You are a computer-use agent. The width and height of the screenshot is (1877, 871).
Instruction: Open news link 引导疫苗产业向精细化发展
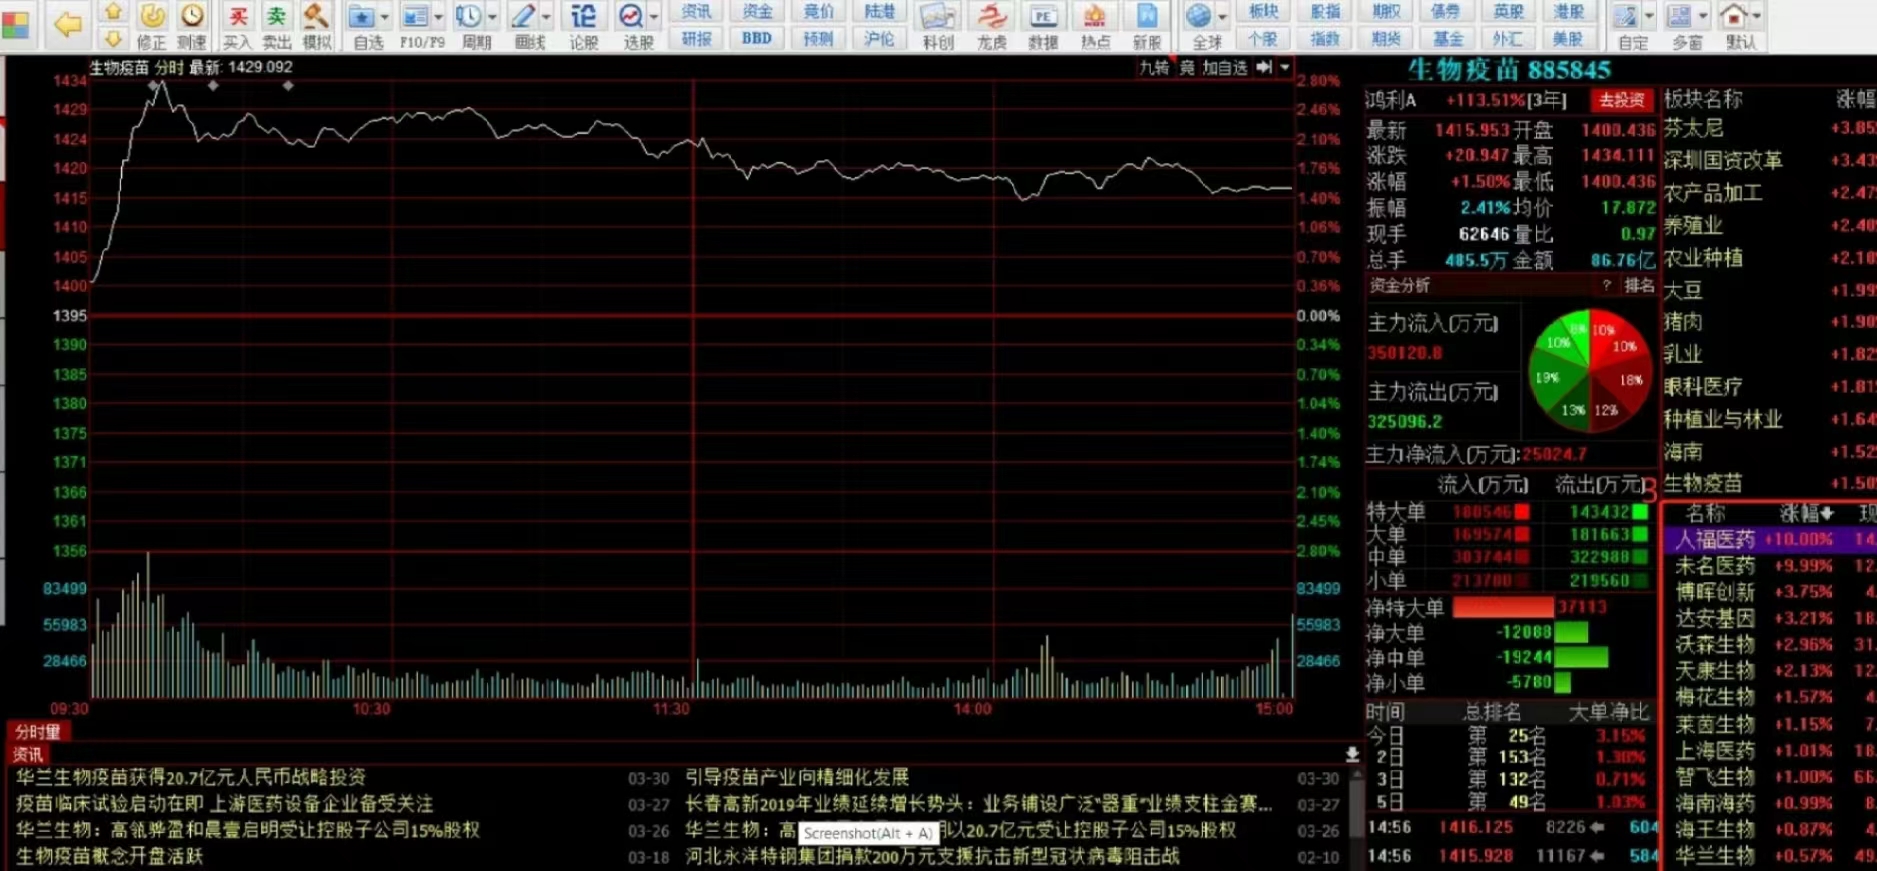tap(797, 777)
